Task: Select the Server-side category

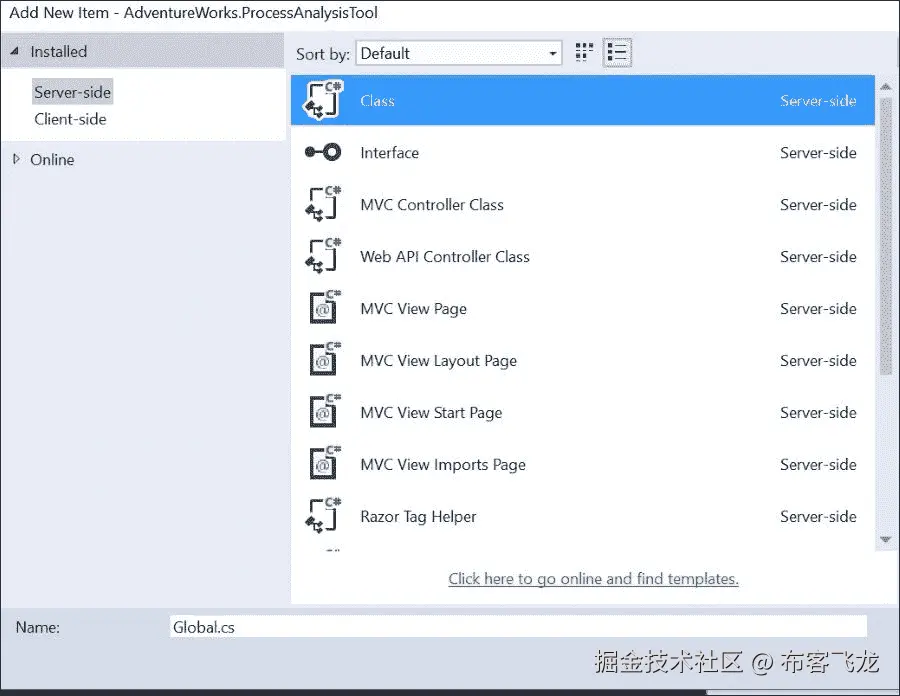Action: click(x=72, y=91)
